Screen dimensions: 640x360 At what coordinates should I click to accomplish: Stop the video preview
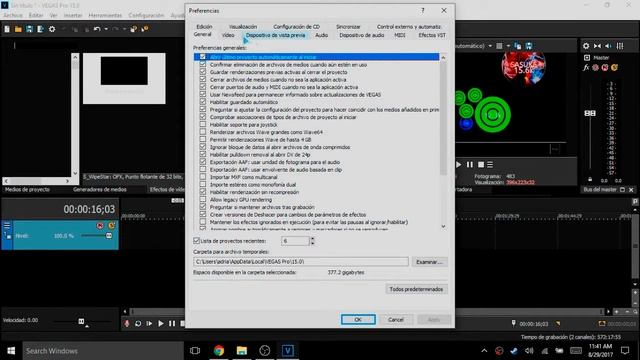(x=481, y=164)
